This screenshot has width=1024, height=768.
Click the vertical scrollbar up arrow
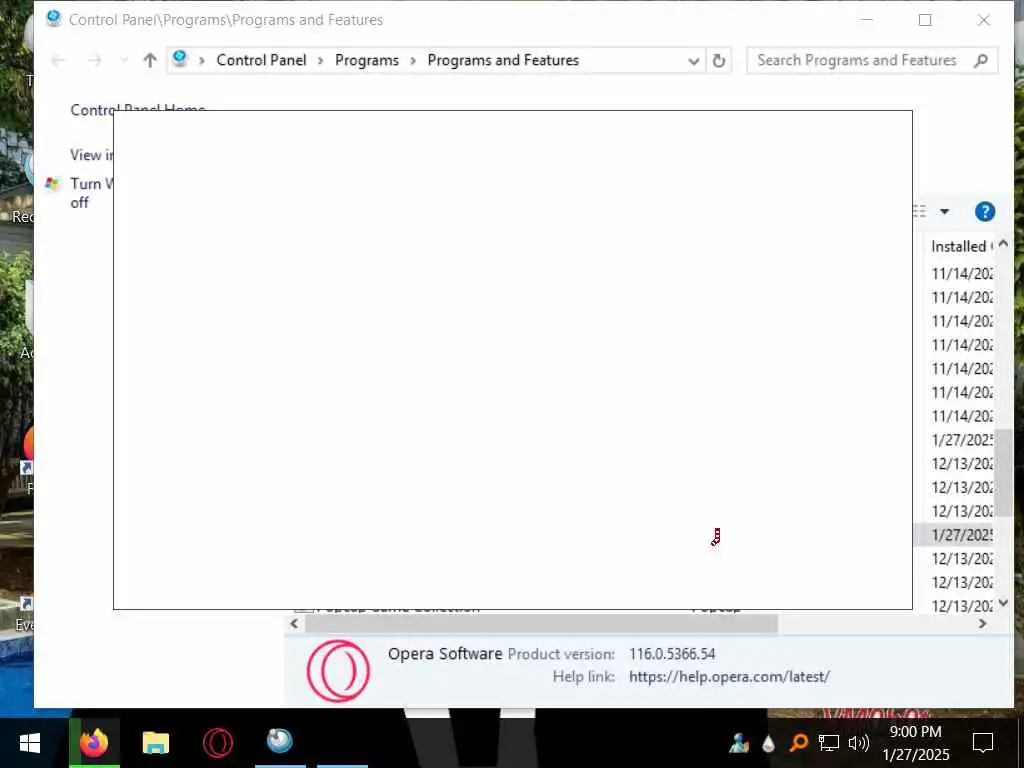pyautogui.click(x=1003, y=244)
